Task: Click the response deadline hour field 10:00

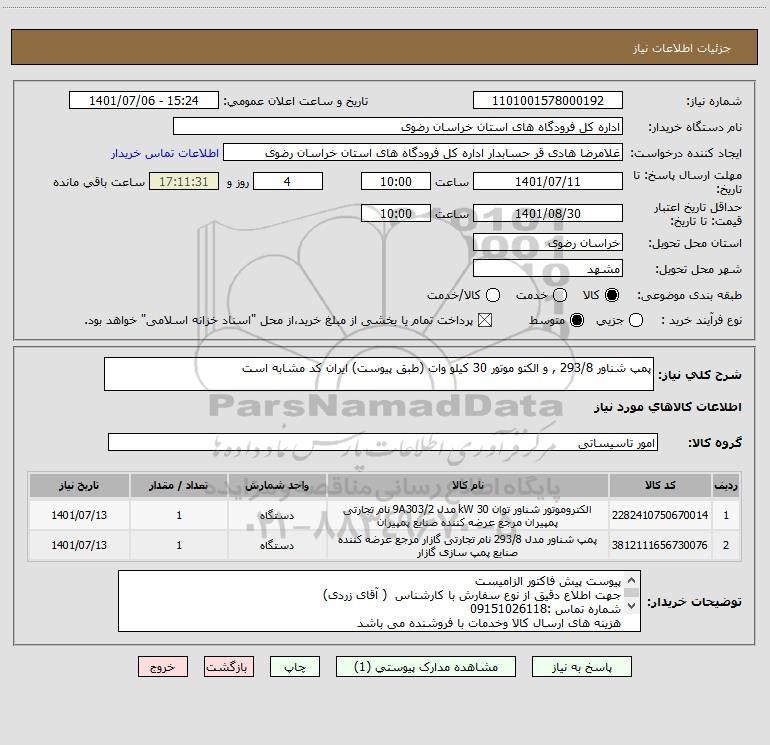Action: pos(396,181)
